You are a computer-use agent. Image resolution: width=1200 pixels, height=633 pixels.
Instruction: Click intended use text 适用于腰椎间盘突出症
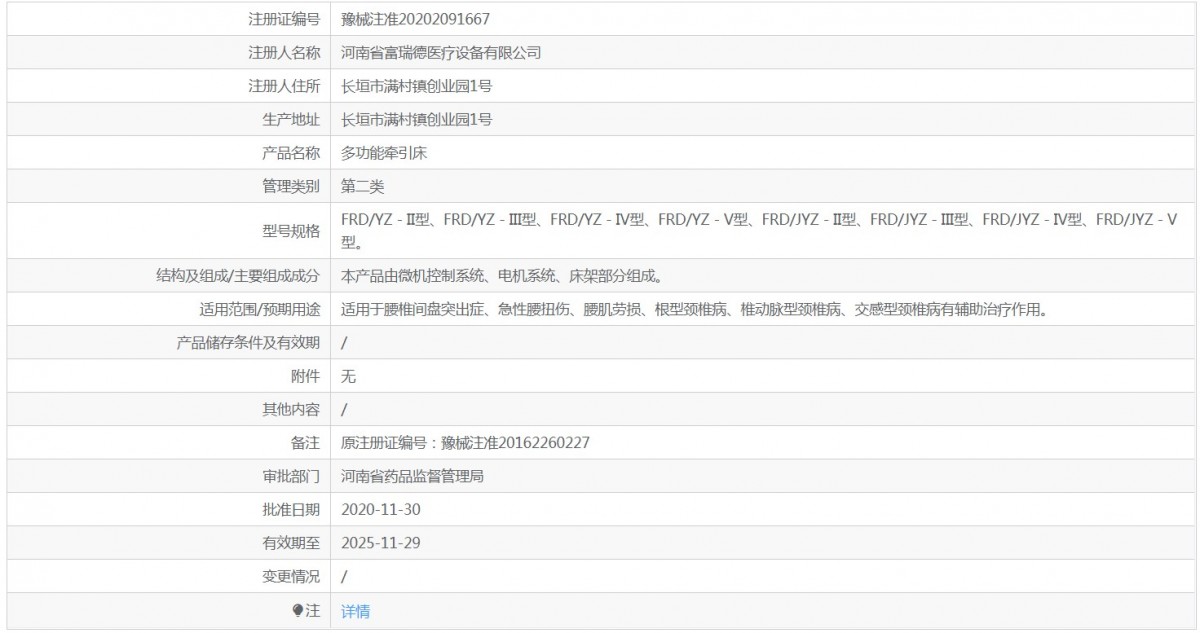pyautogui.click(x=694, y=309)
